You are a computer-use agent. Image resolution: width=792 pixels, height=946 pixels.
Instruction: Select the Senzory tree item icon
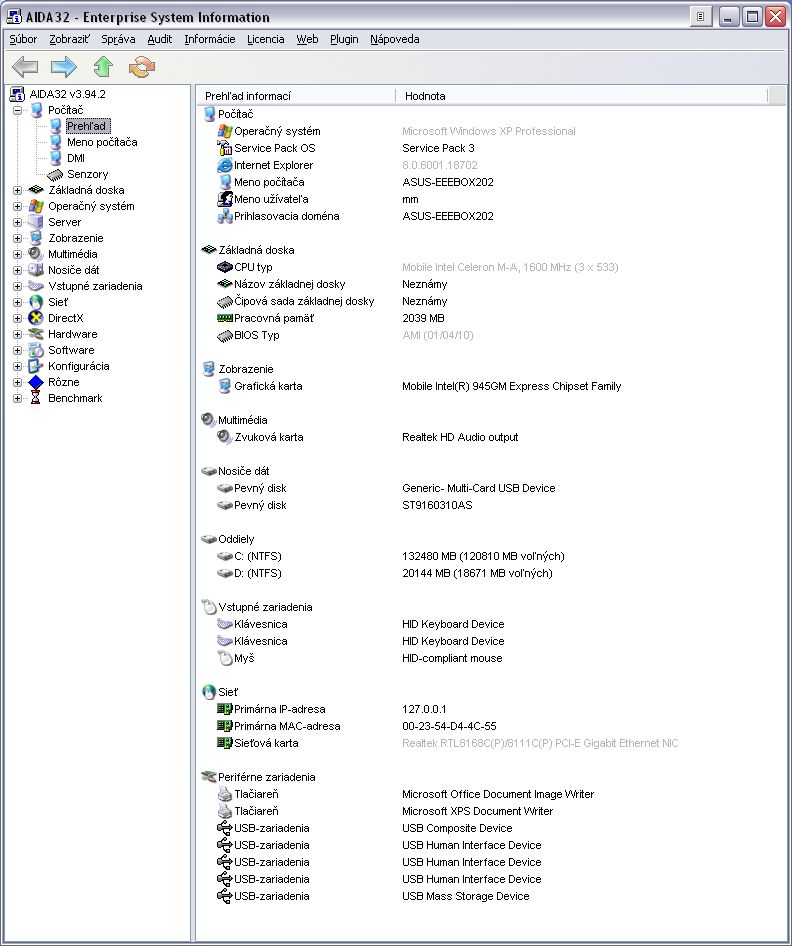pyautogui.click(x=55, y=174)
